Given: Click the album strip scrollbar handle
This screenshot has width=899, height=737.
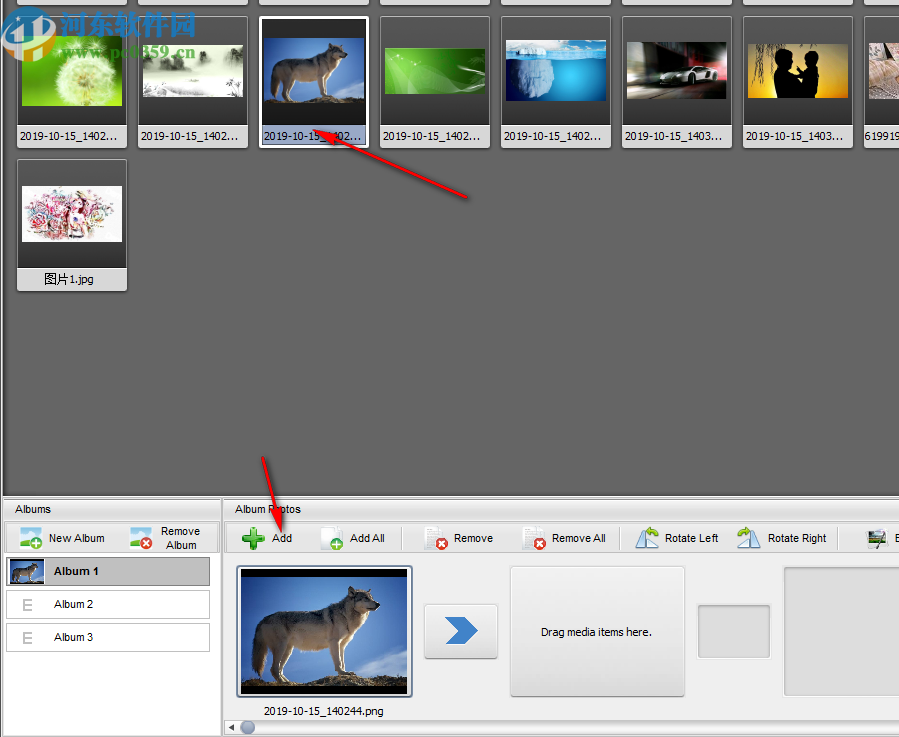Looking at the screenshot, I should [x=248, y=727].
